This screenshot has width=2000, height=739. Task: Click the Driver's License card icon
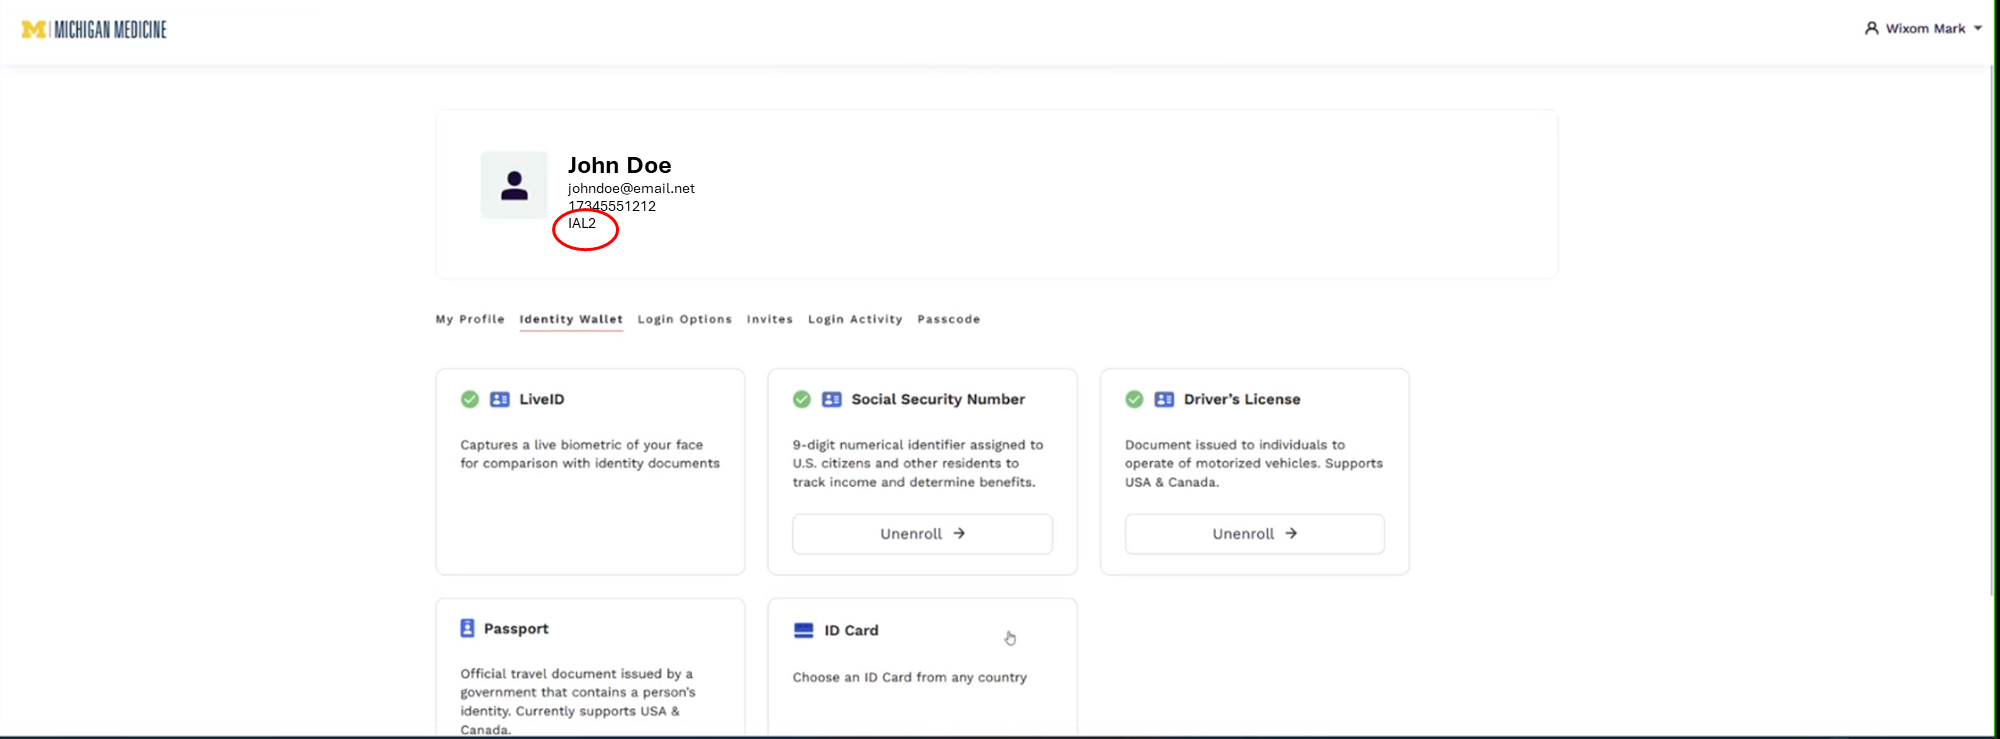coord(1164,399)
